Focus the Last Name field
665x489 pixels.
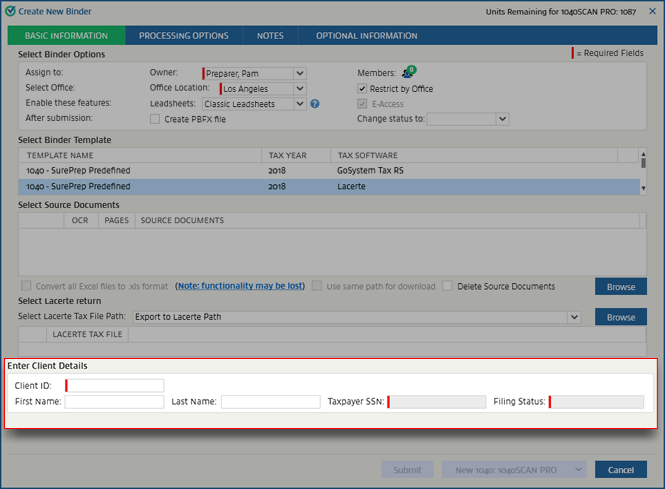(271, 402)
